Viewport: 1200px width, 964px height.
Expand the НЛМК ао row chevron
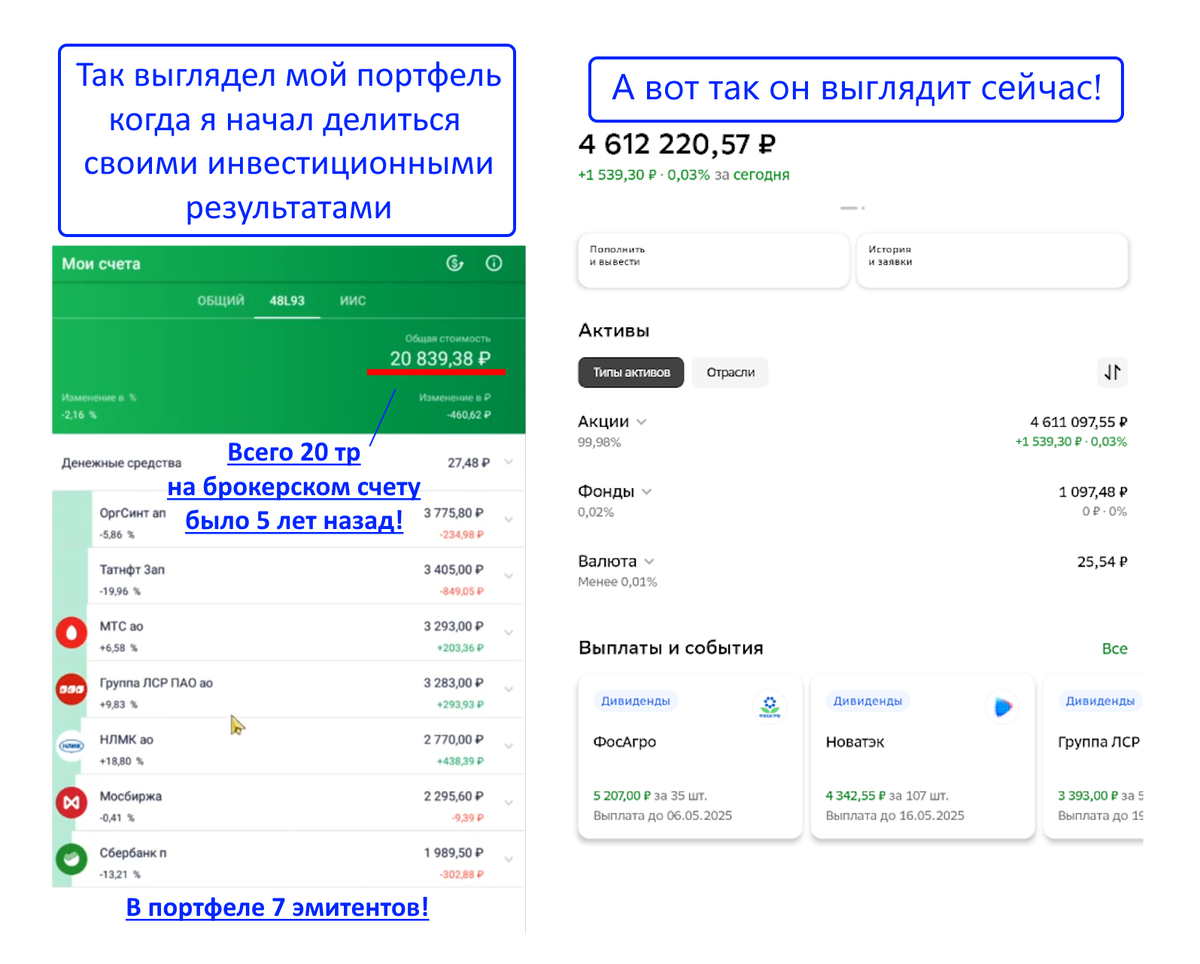[x=509, y=747]
